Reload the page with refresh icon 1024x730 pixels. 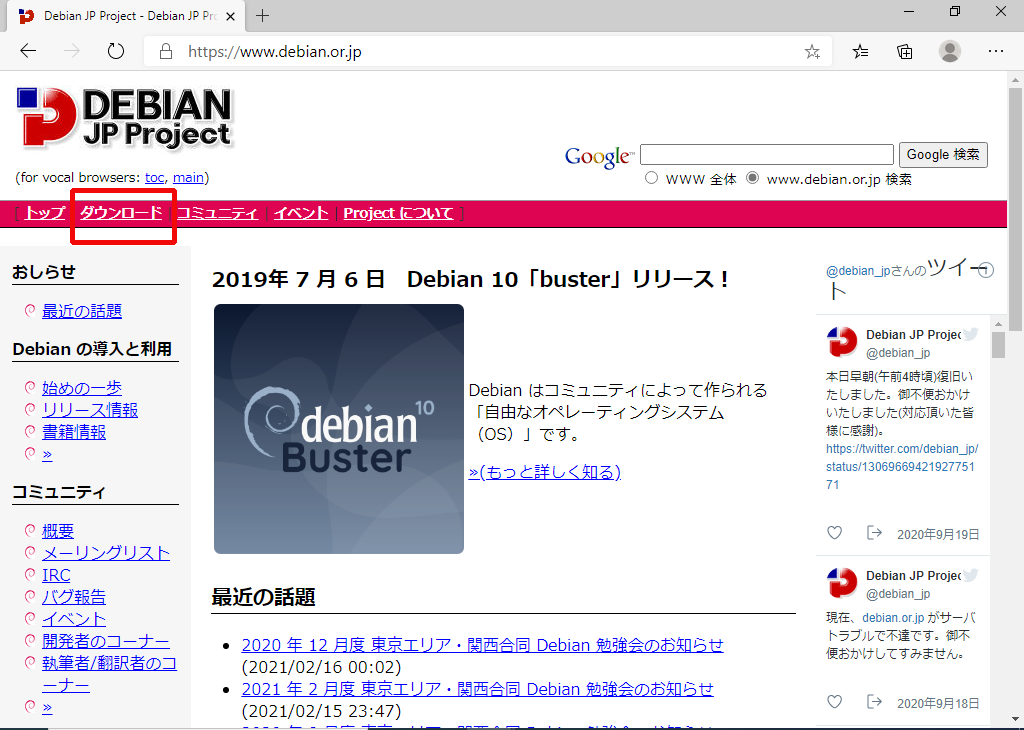[x=116, y=51]
